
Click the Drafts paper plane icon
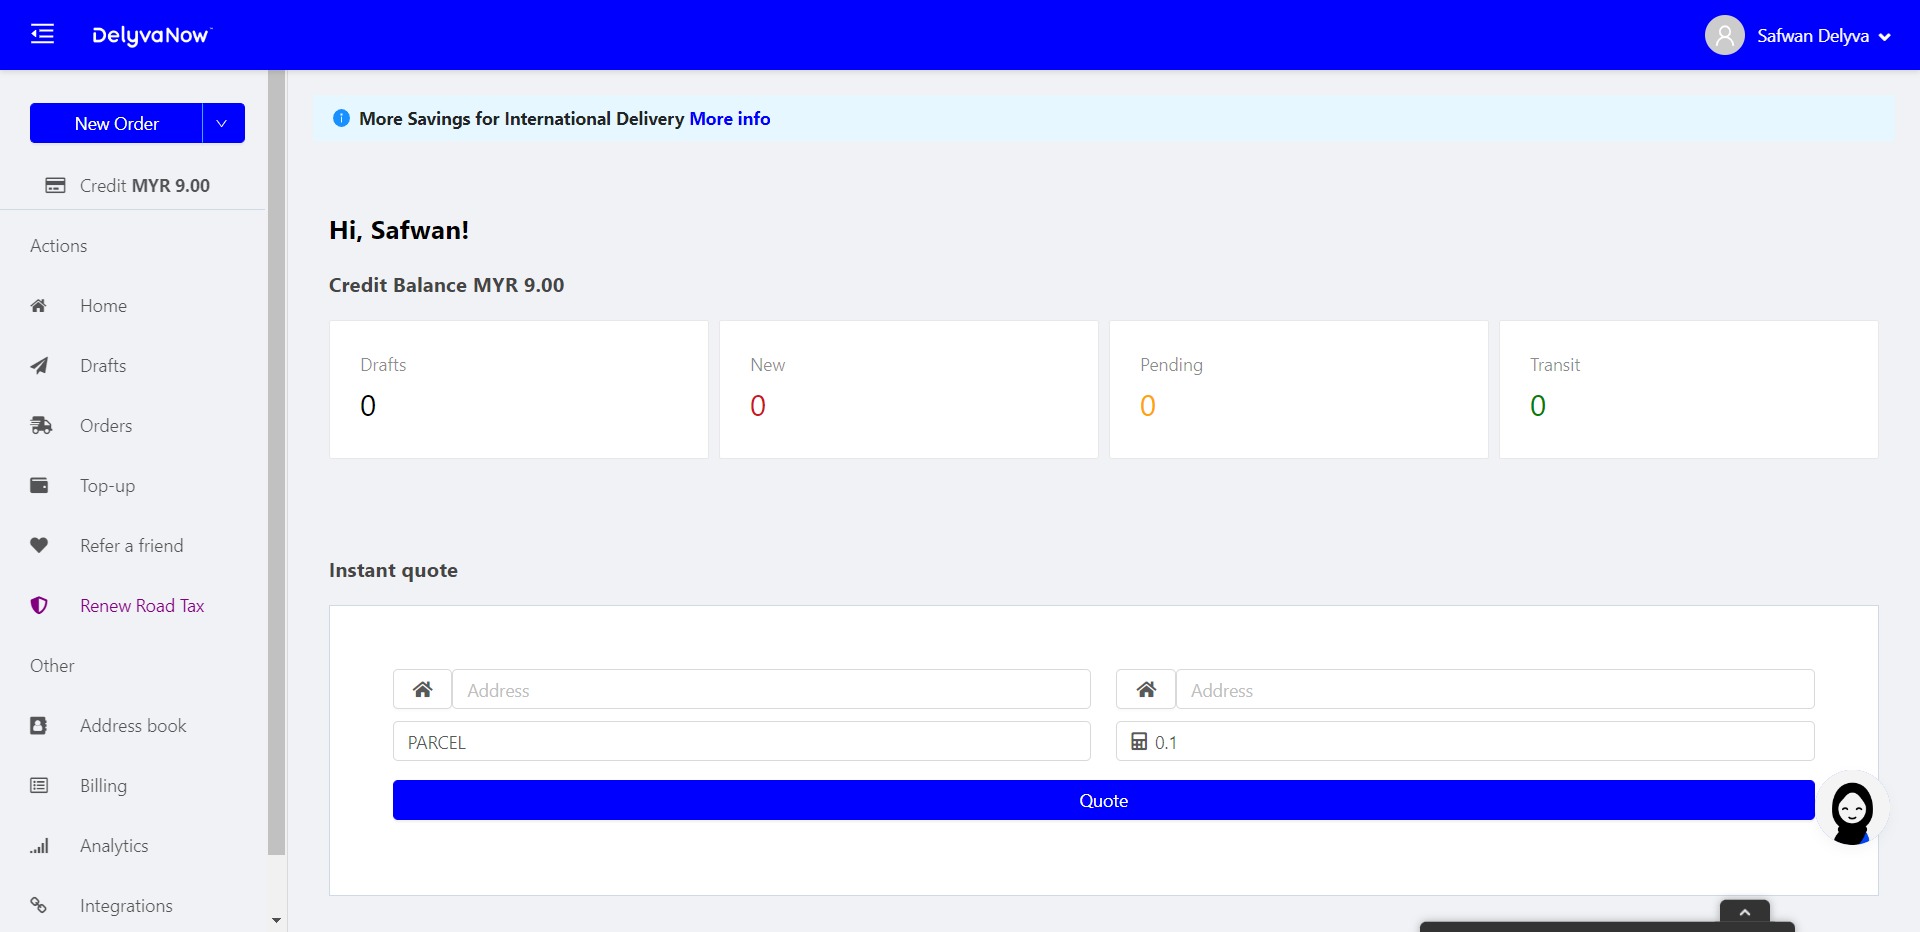pos(39,365)
